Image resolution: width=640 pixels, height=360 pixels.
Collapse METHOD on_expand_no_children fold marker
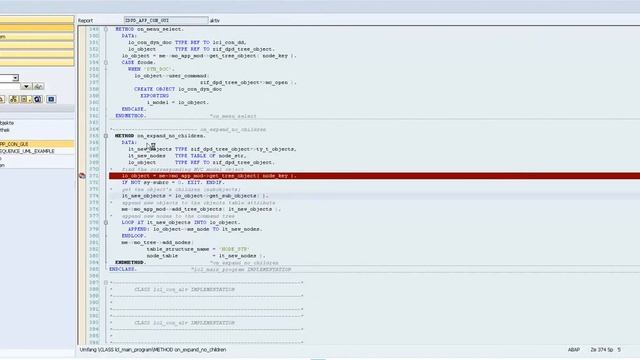[x=106, y=136]
